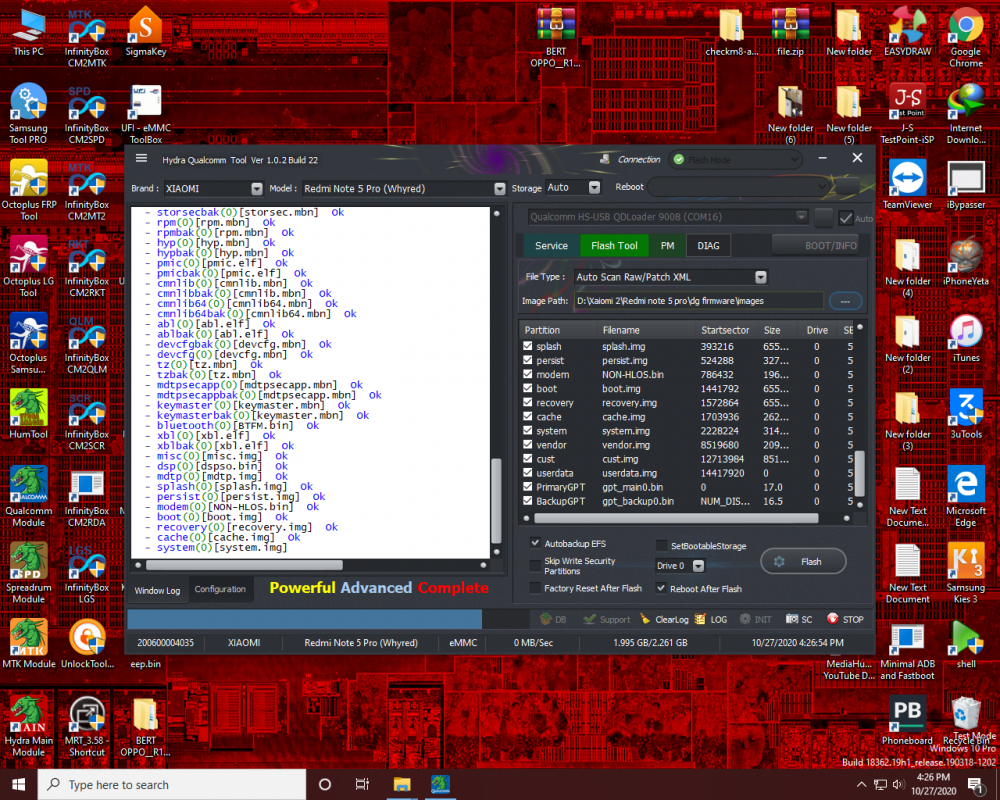Click the flash progress bar
The image size is (1000, 800).
pos(327,619)
